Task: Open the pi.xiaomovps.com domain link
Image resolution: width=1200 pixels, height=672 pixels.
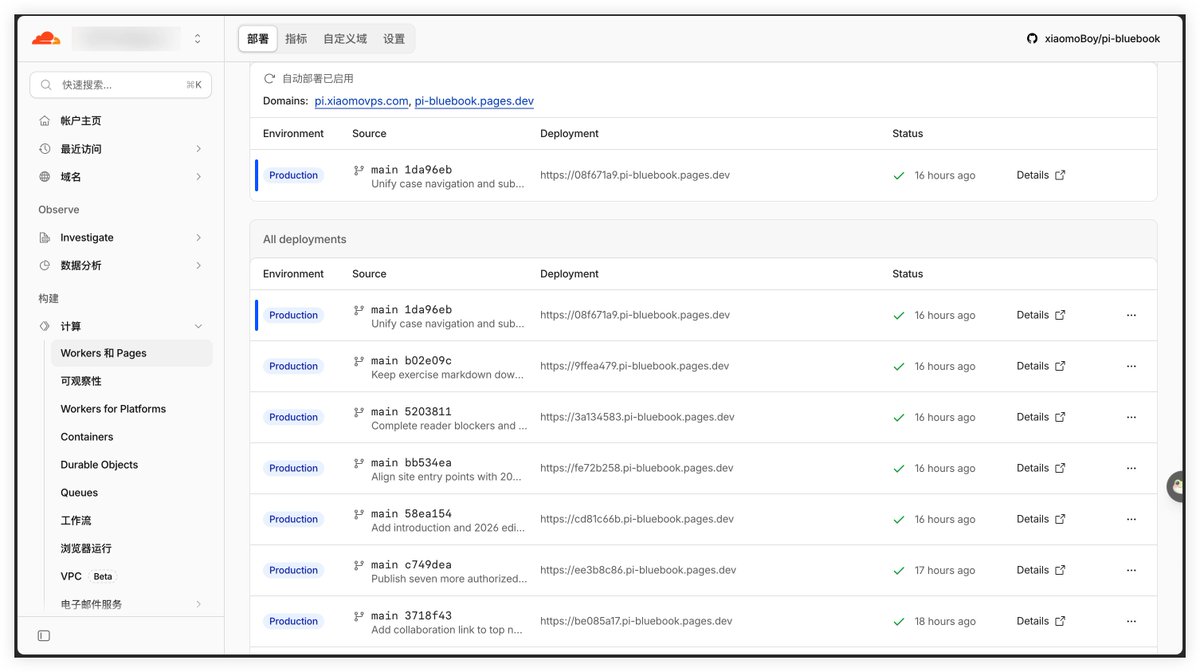Action: tap(361, 101)
